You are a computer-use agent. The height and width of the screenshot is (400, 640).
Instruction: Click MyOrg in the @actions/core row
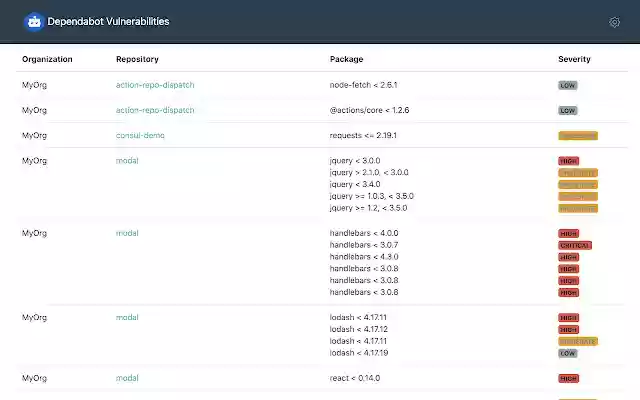[34, 110]
